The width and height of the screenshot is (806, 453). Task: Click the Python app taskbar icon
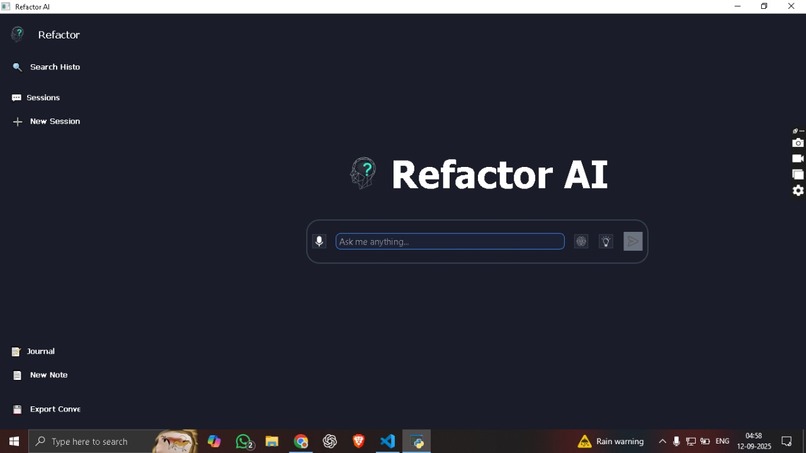416,441
